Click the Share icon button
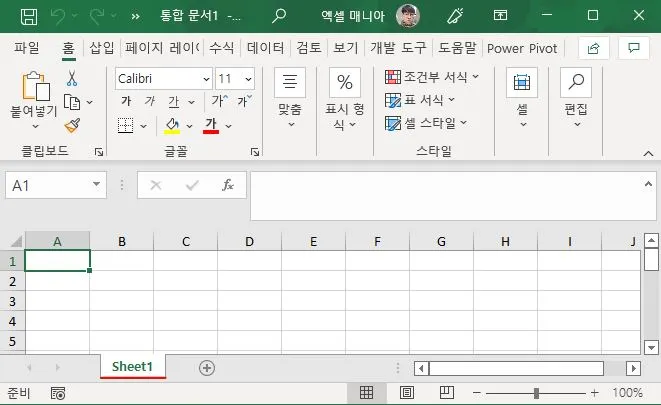The height and width of the screenshot is (405, 661). click(x=594, y=48)
